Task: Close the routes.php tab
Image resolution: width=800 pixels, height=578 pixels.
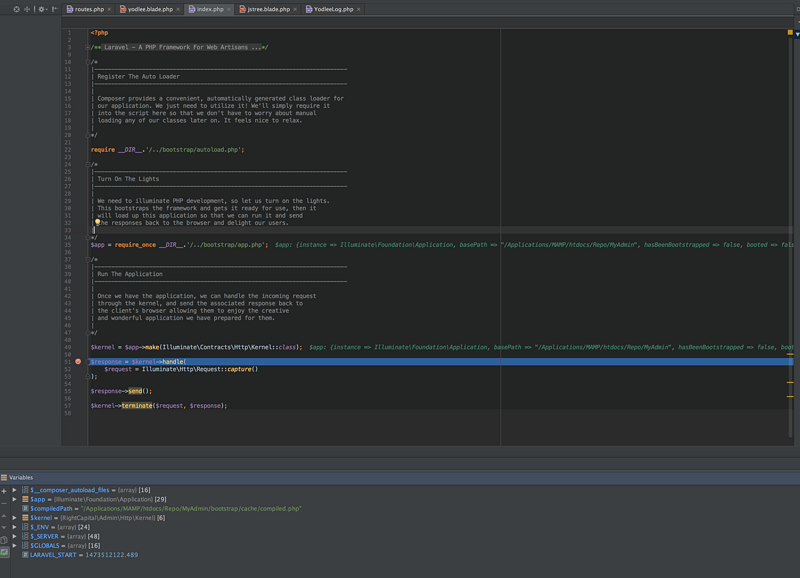Action: point(109,9)
